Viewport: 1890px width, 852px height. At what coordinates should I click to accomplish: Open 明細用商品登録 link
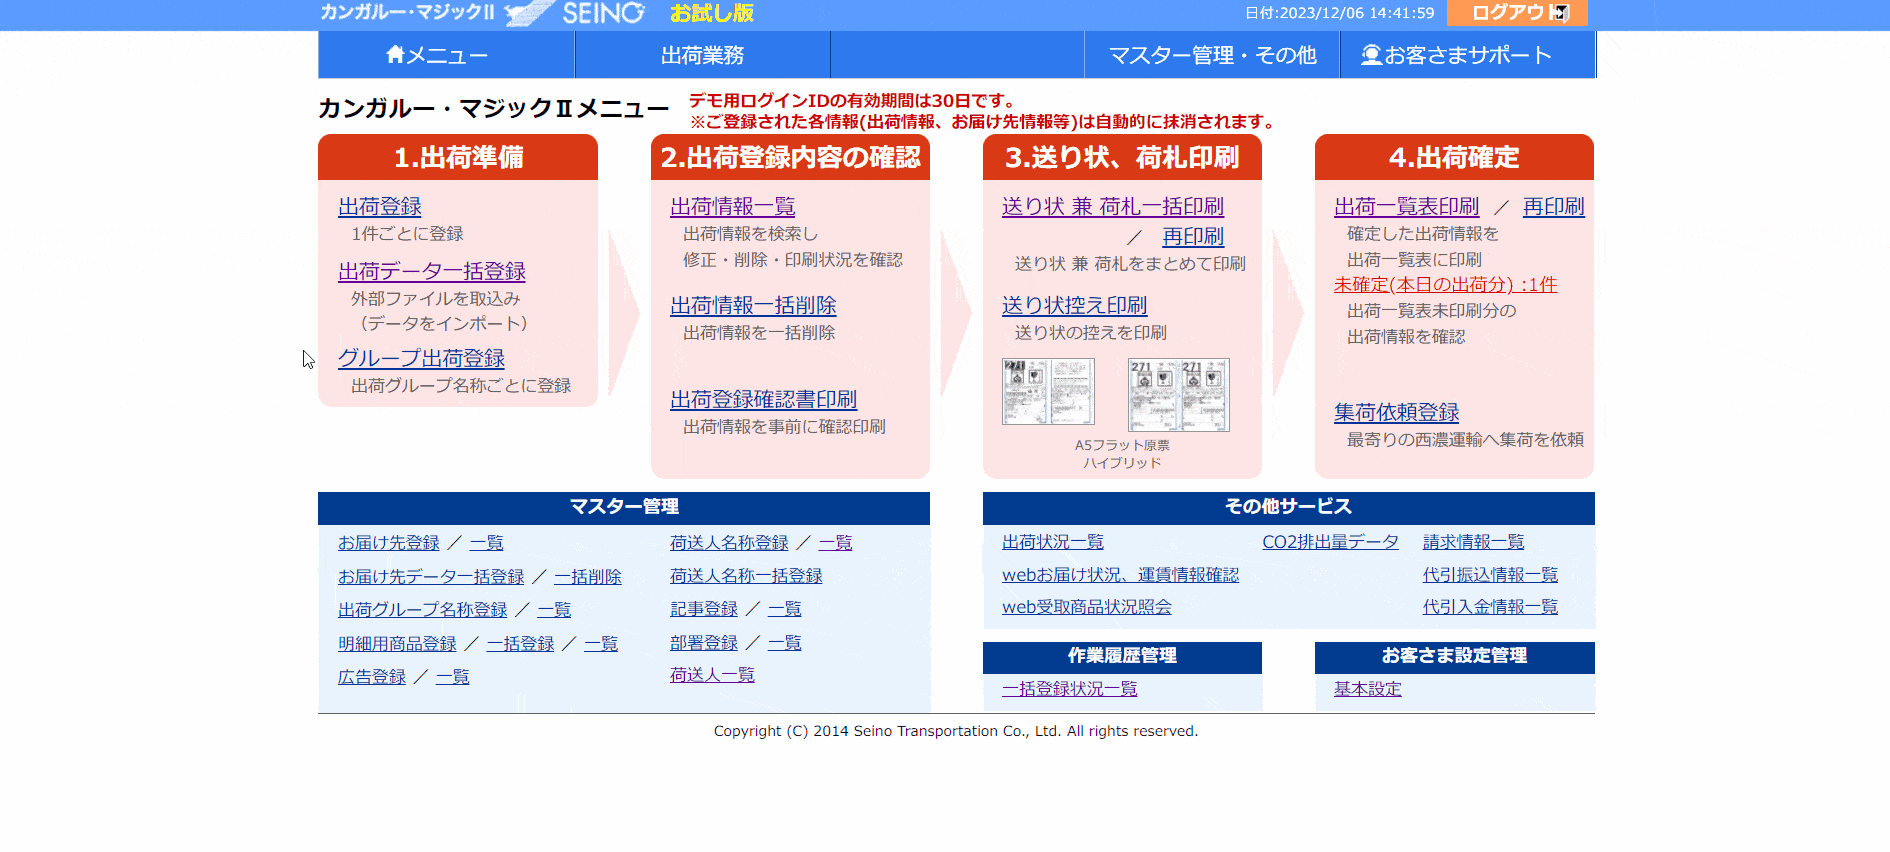[x=397, y=643]
